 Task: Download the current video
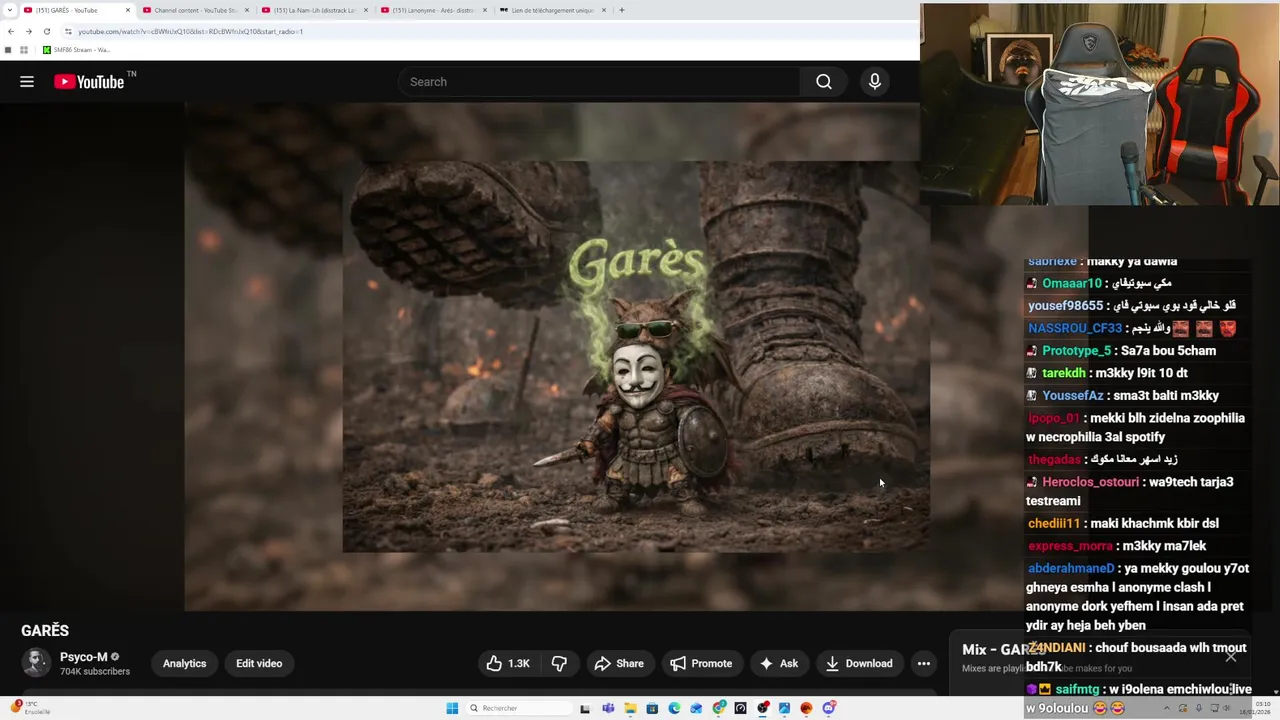(858, 663)
